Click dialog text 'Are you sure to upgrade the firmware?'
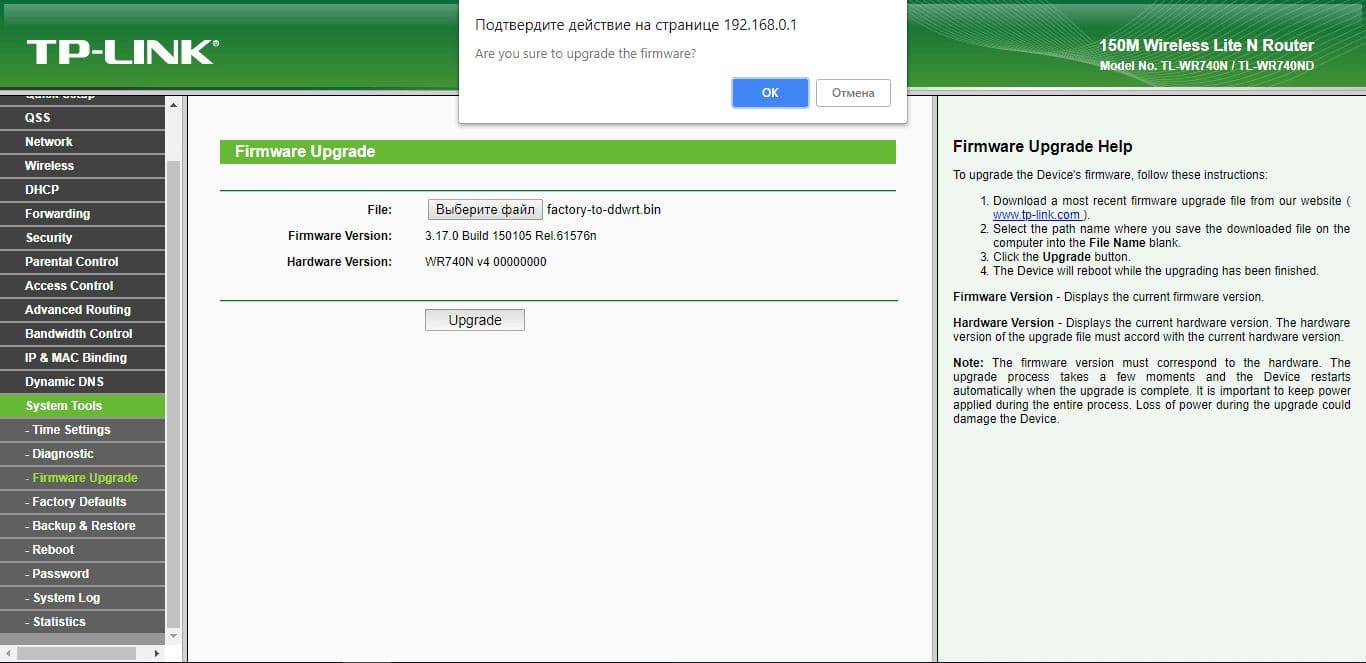 (x=585, y=53)
